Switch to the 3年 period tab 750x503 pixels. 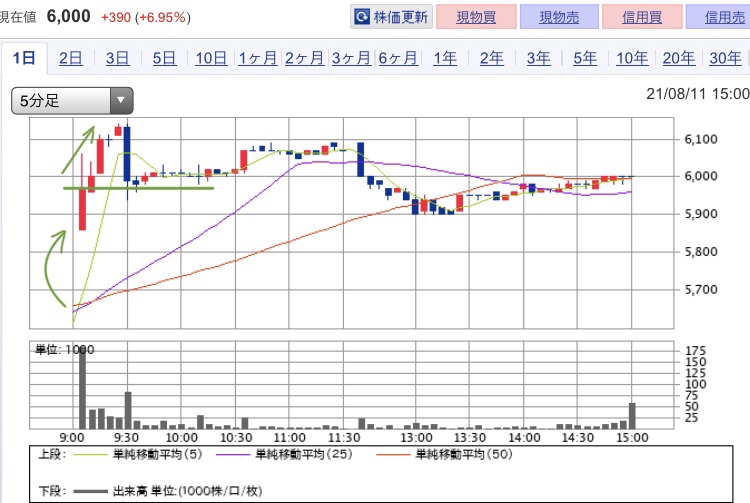(539, 58)
